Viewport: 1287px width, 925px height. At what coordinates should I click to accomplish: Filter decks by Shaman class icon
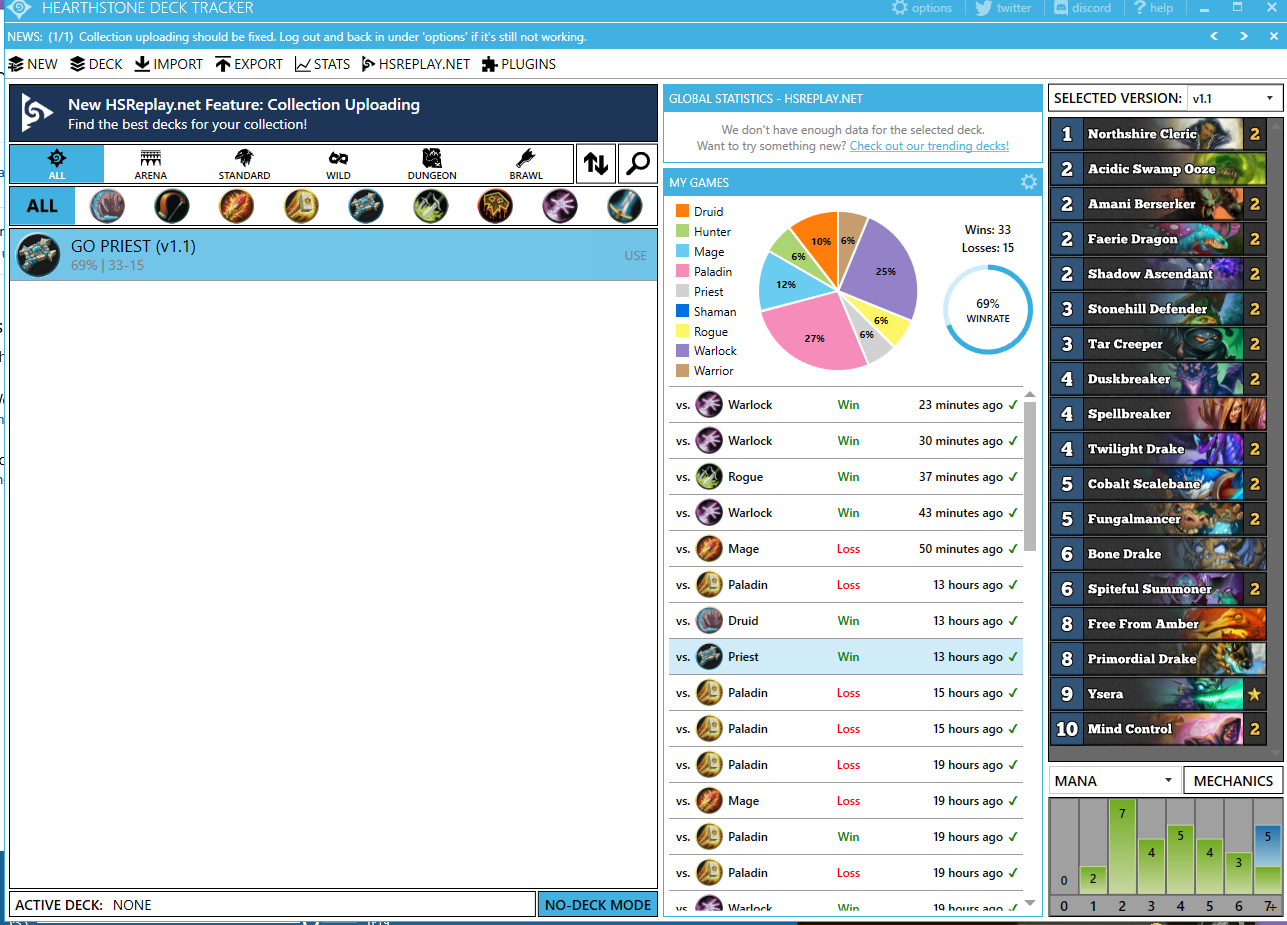495,206
